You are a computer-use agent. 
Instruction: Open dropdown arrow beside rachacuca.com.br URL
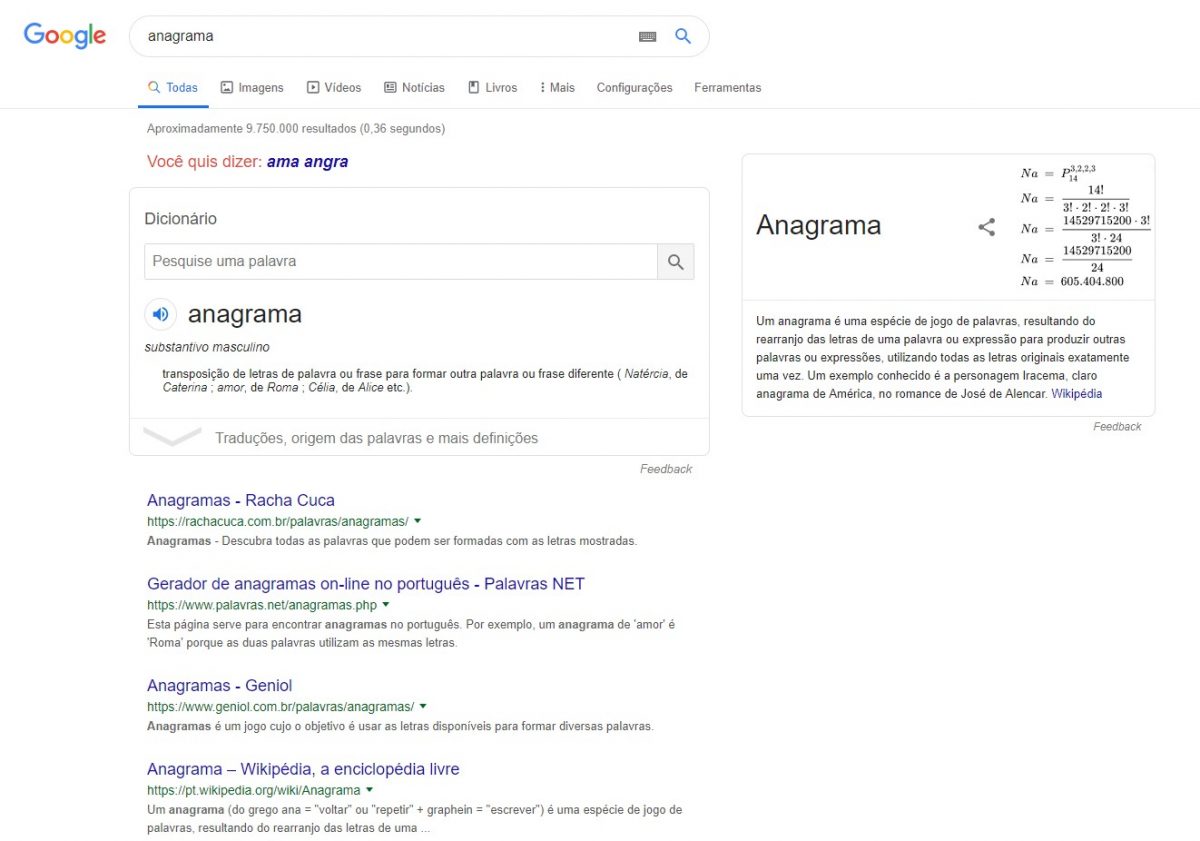pos(417,521)
